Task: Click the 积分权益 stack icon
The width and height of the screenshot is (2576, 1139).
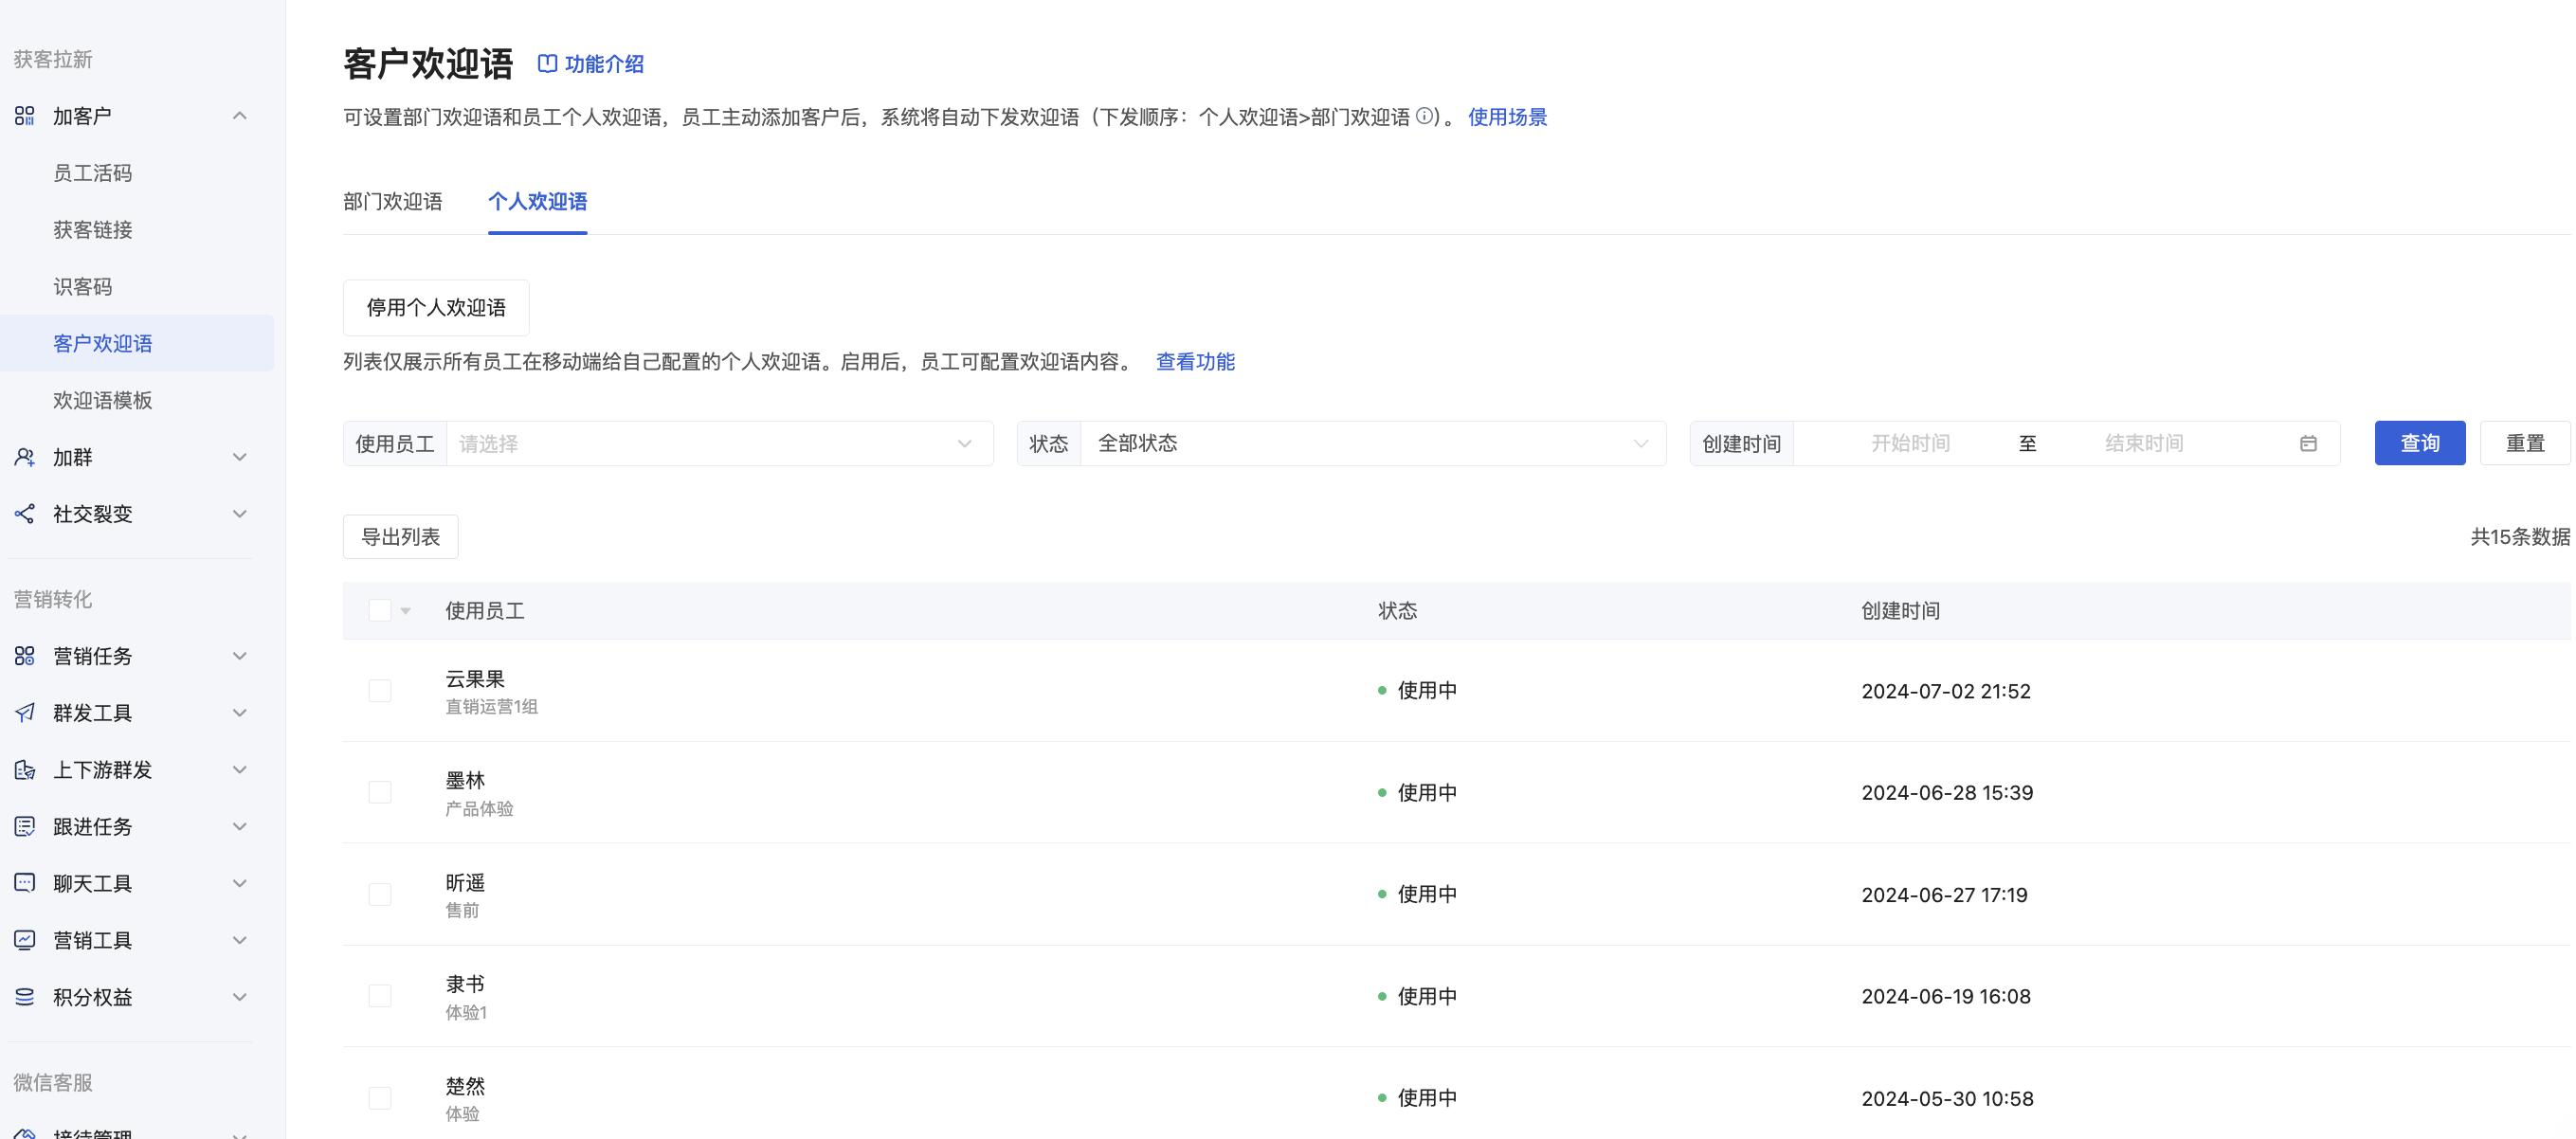Action: click(x=25, y=997)
